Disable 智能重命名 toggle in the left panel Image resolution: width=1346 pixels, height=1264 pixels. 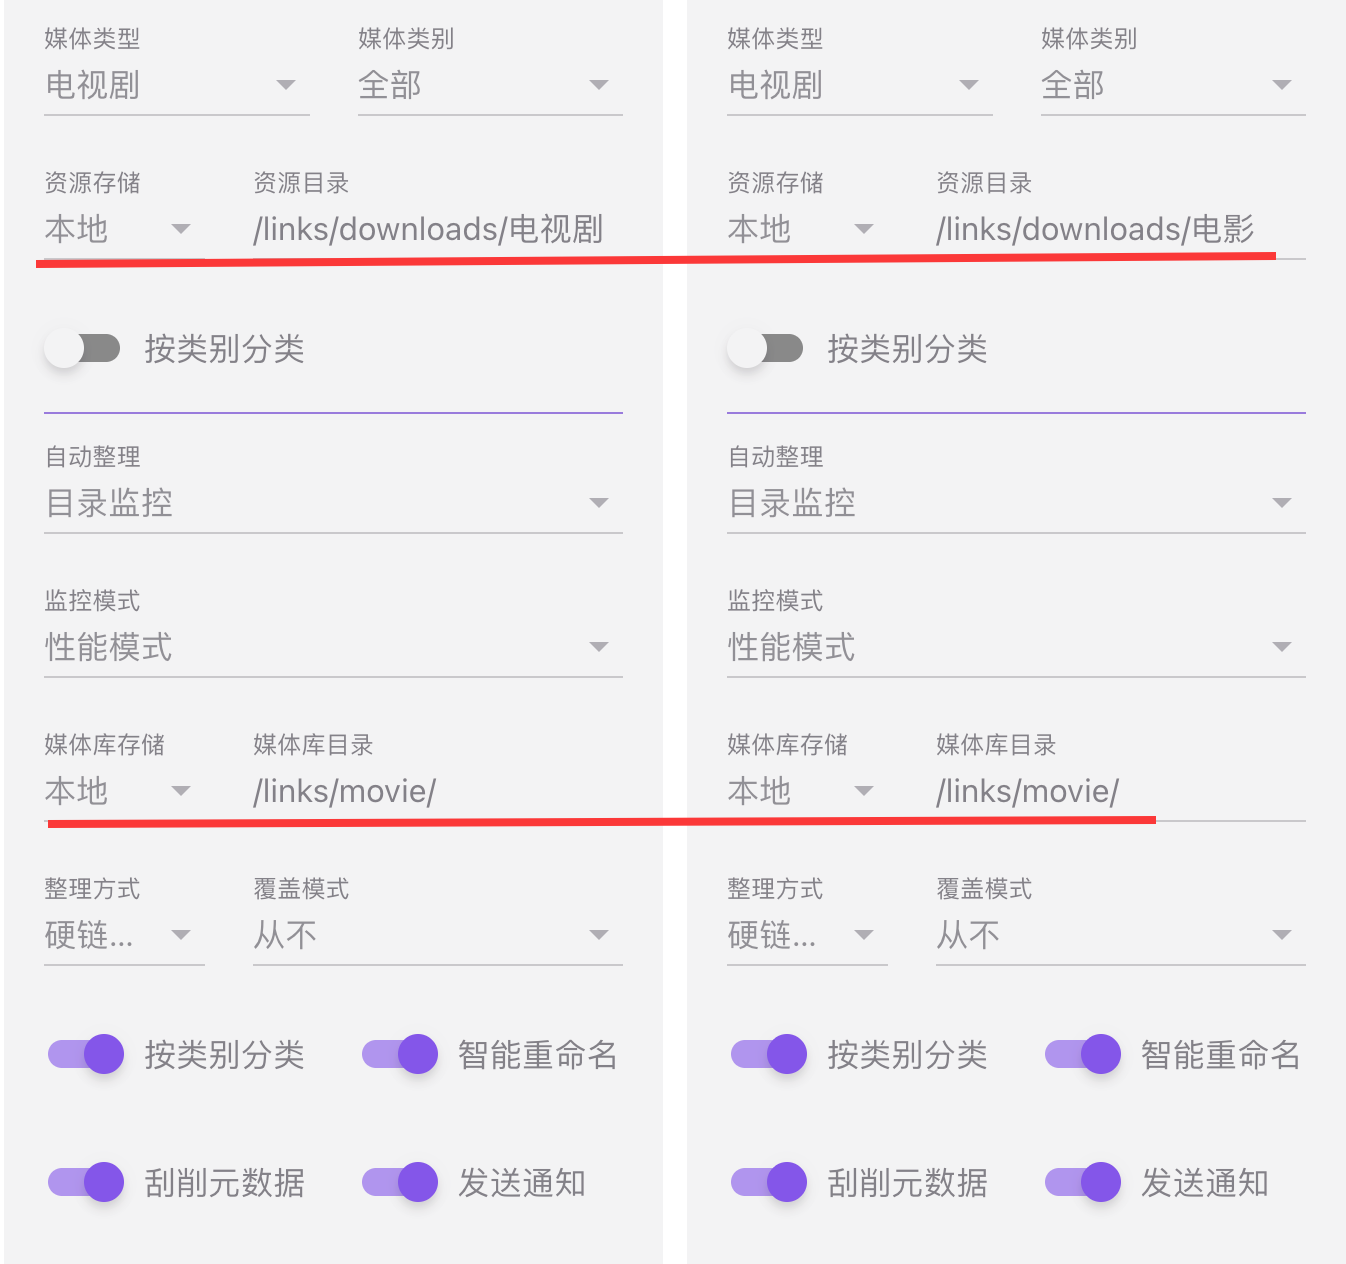[x=400, y=1054]
